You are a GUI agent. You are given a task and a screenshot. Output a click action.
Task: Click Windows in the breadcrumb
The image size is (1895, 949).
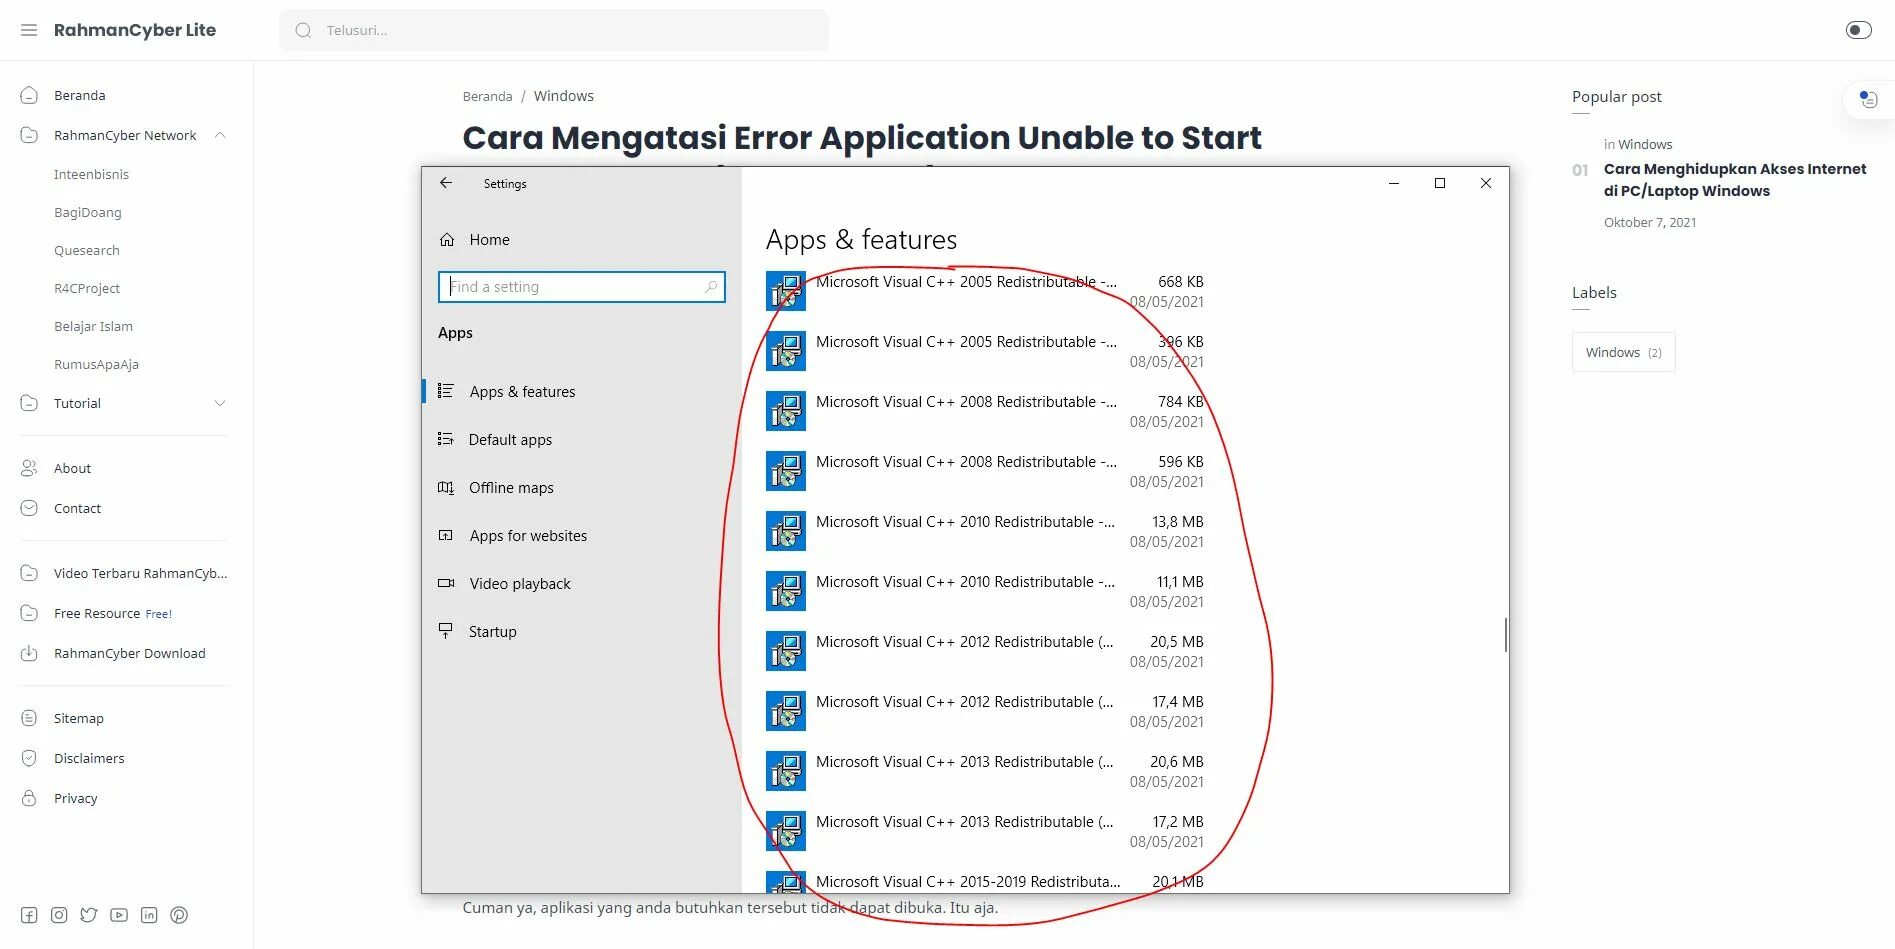click(563, 96)
